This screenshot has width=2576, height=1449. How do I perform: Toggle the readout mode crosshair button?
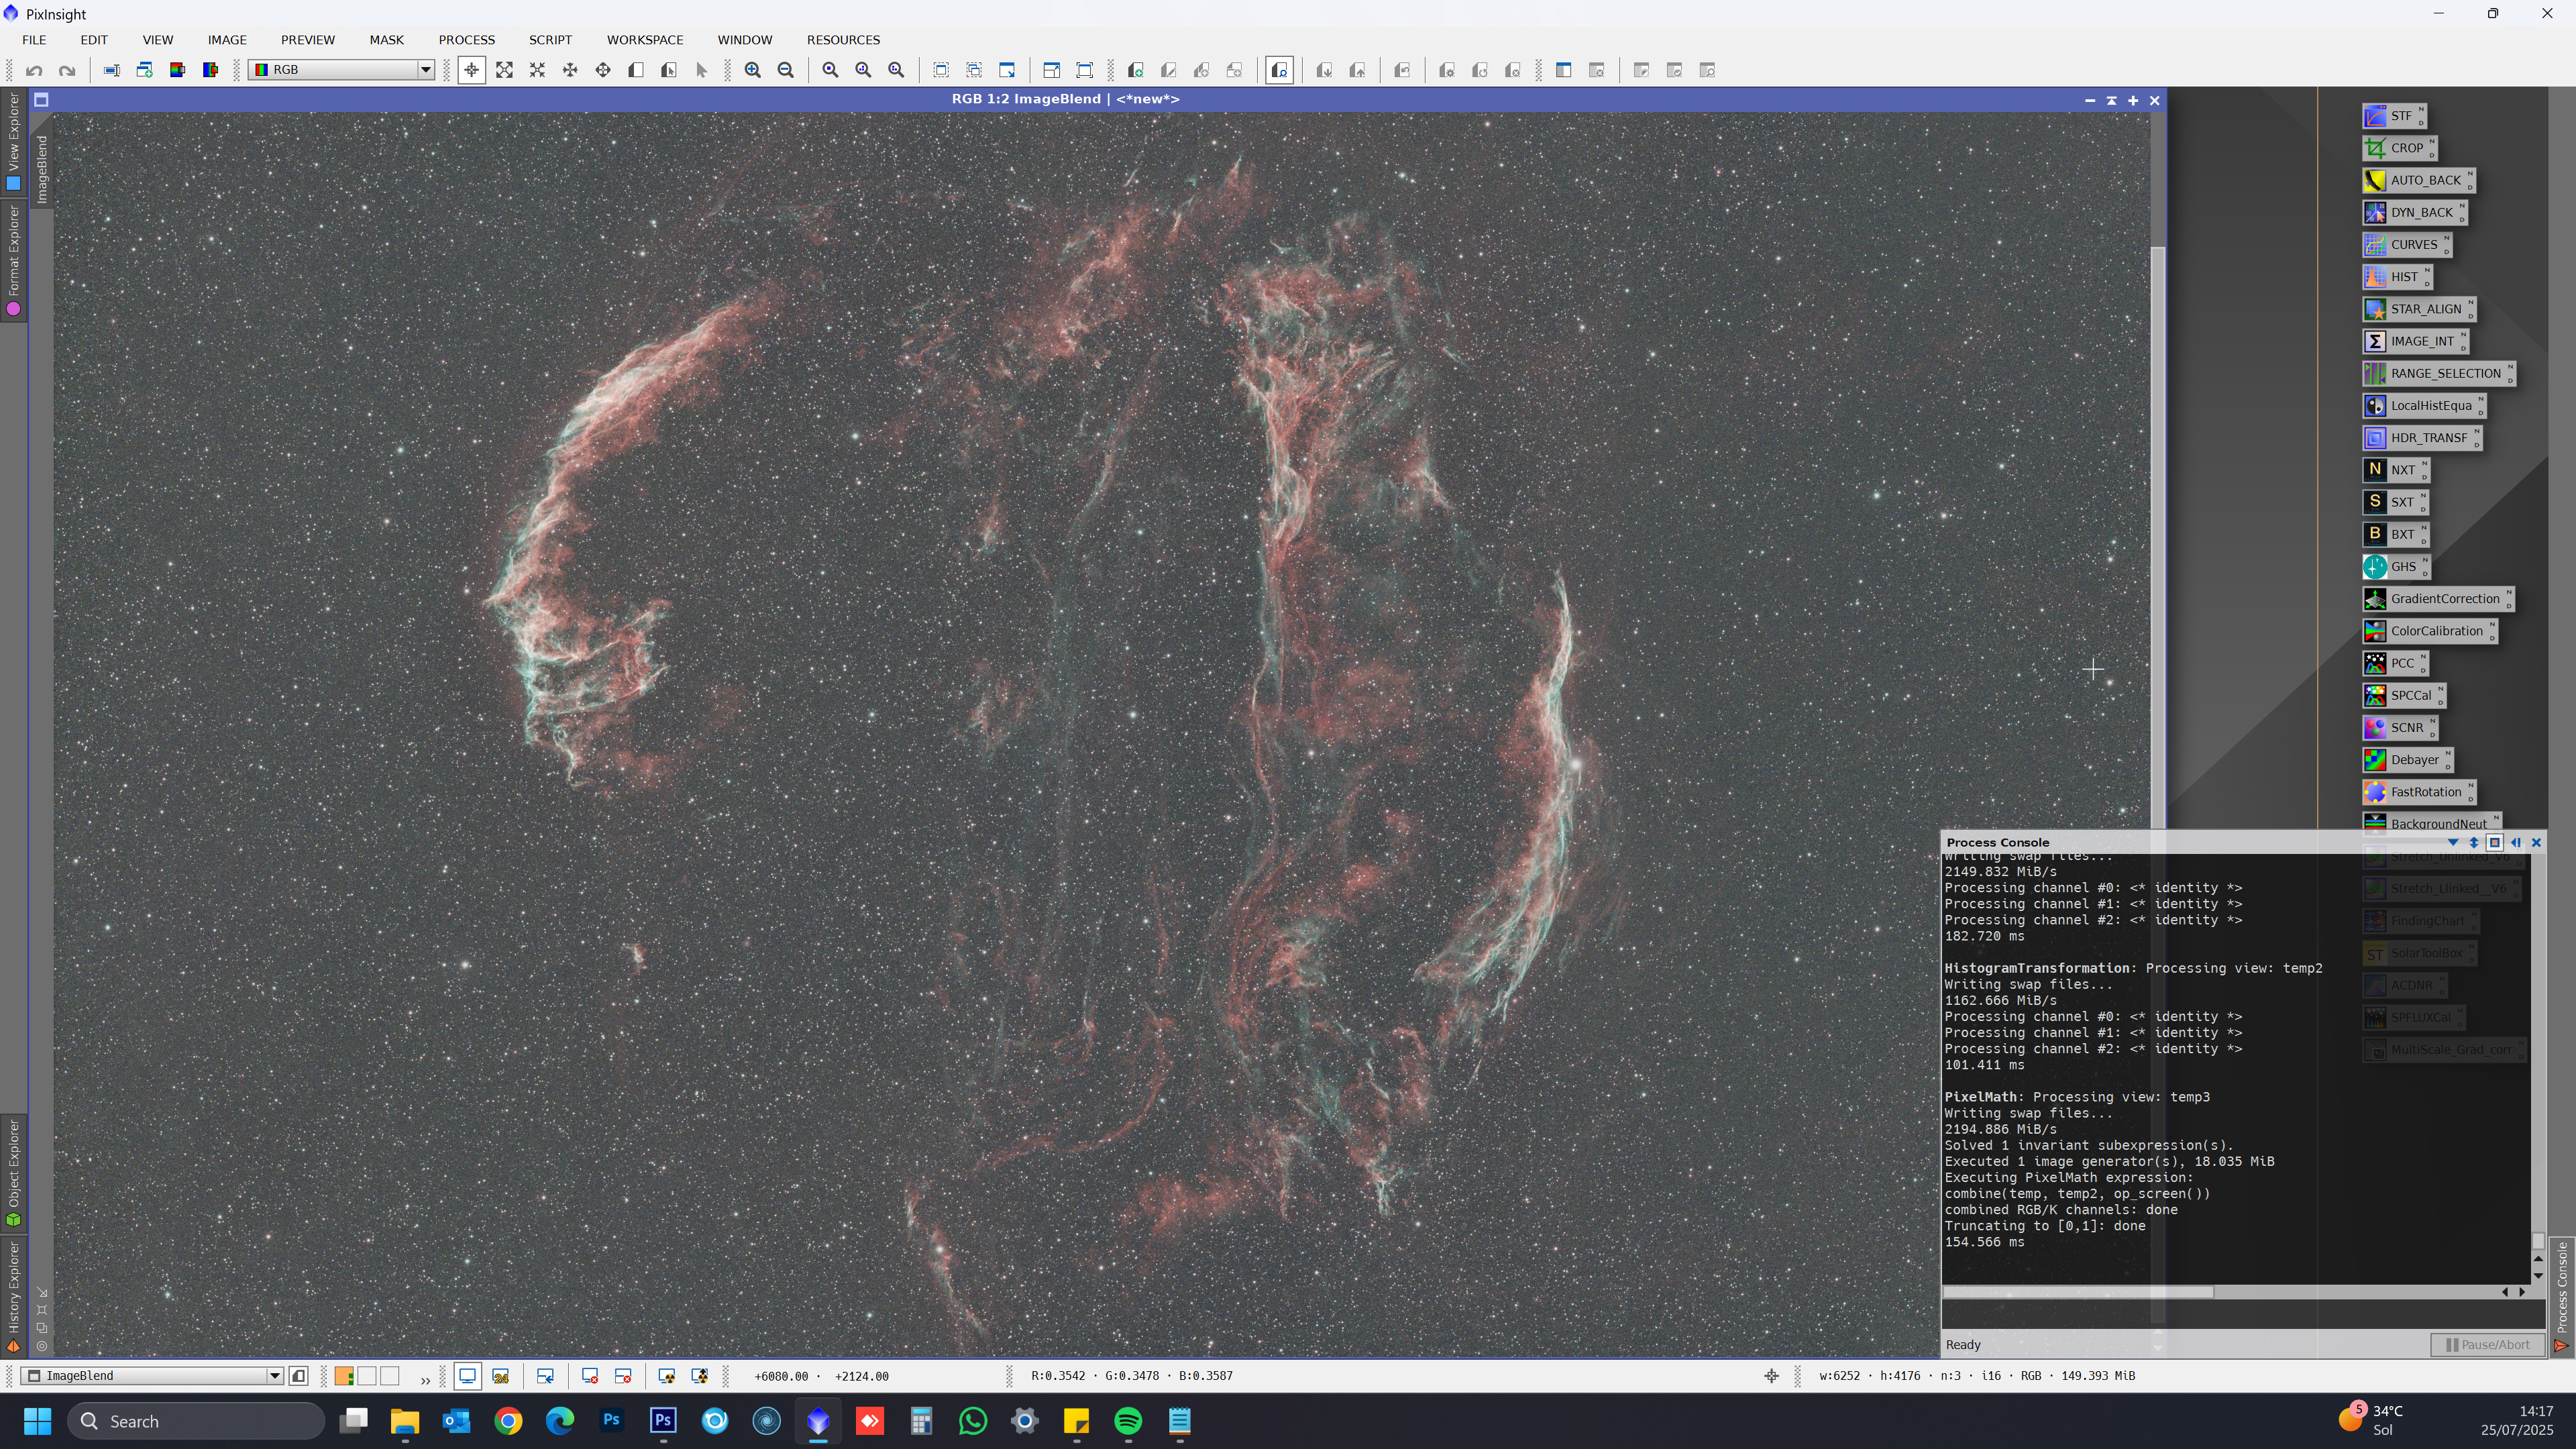(x=471, y=70)
